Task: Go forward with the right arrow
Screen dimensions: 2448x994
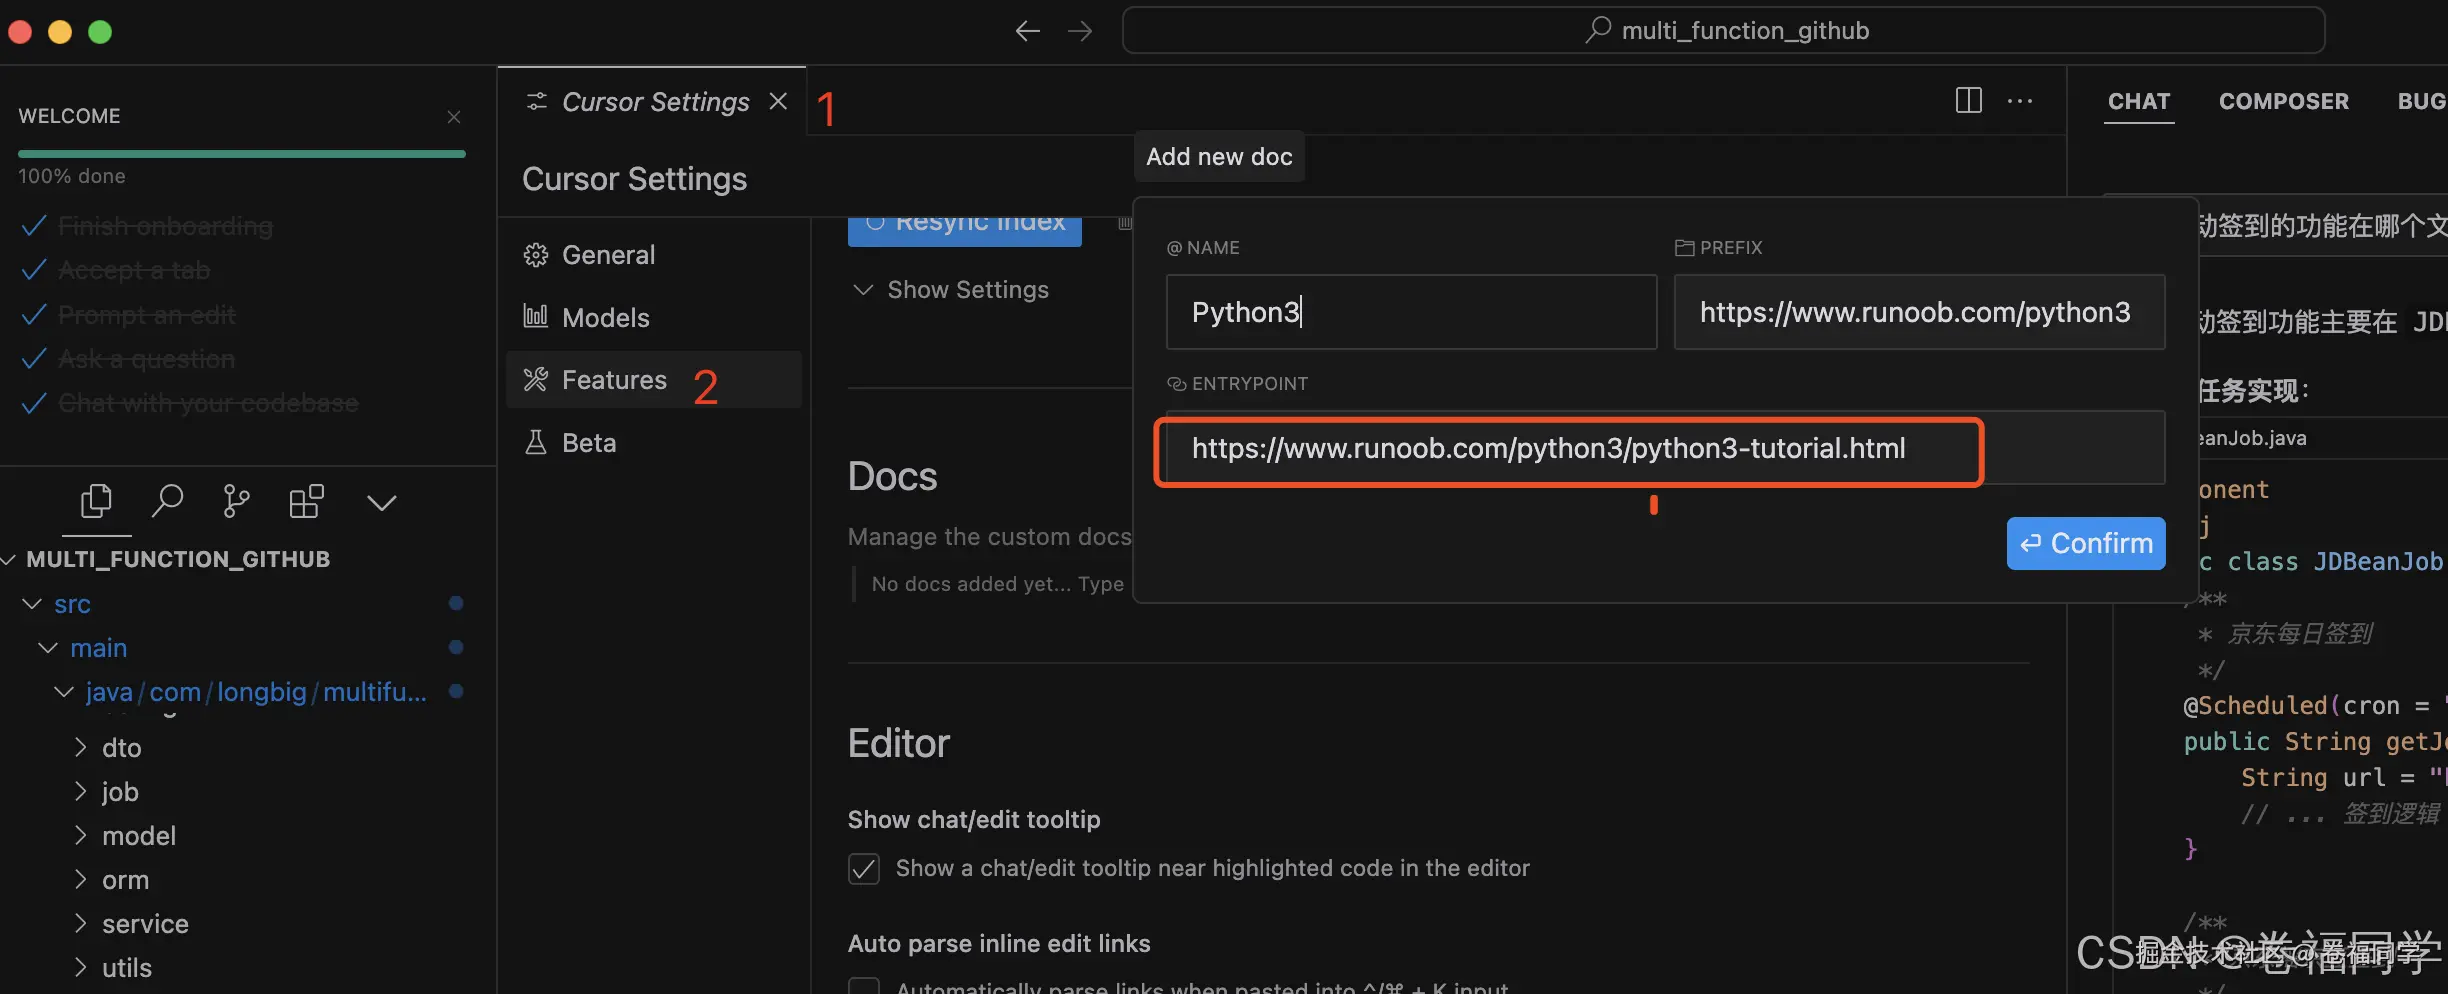Action: click(1080, 31)
